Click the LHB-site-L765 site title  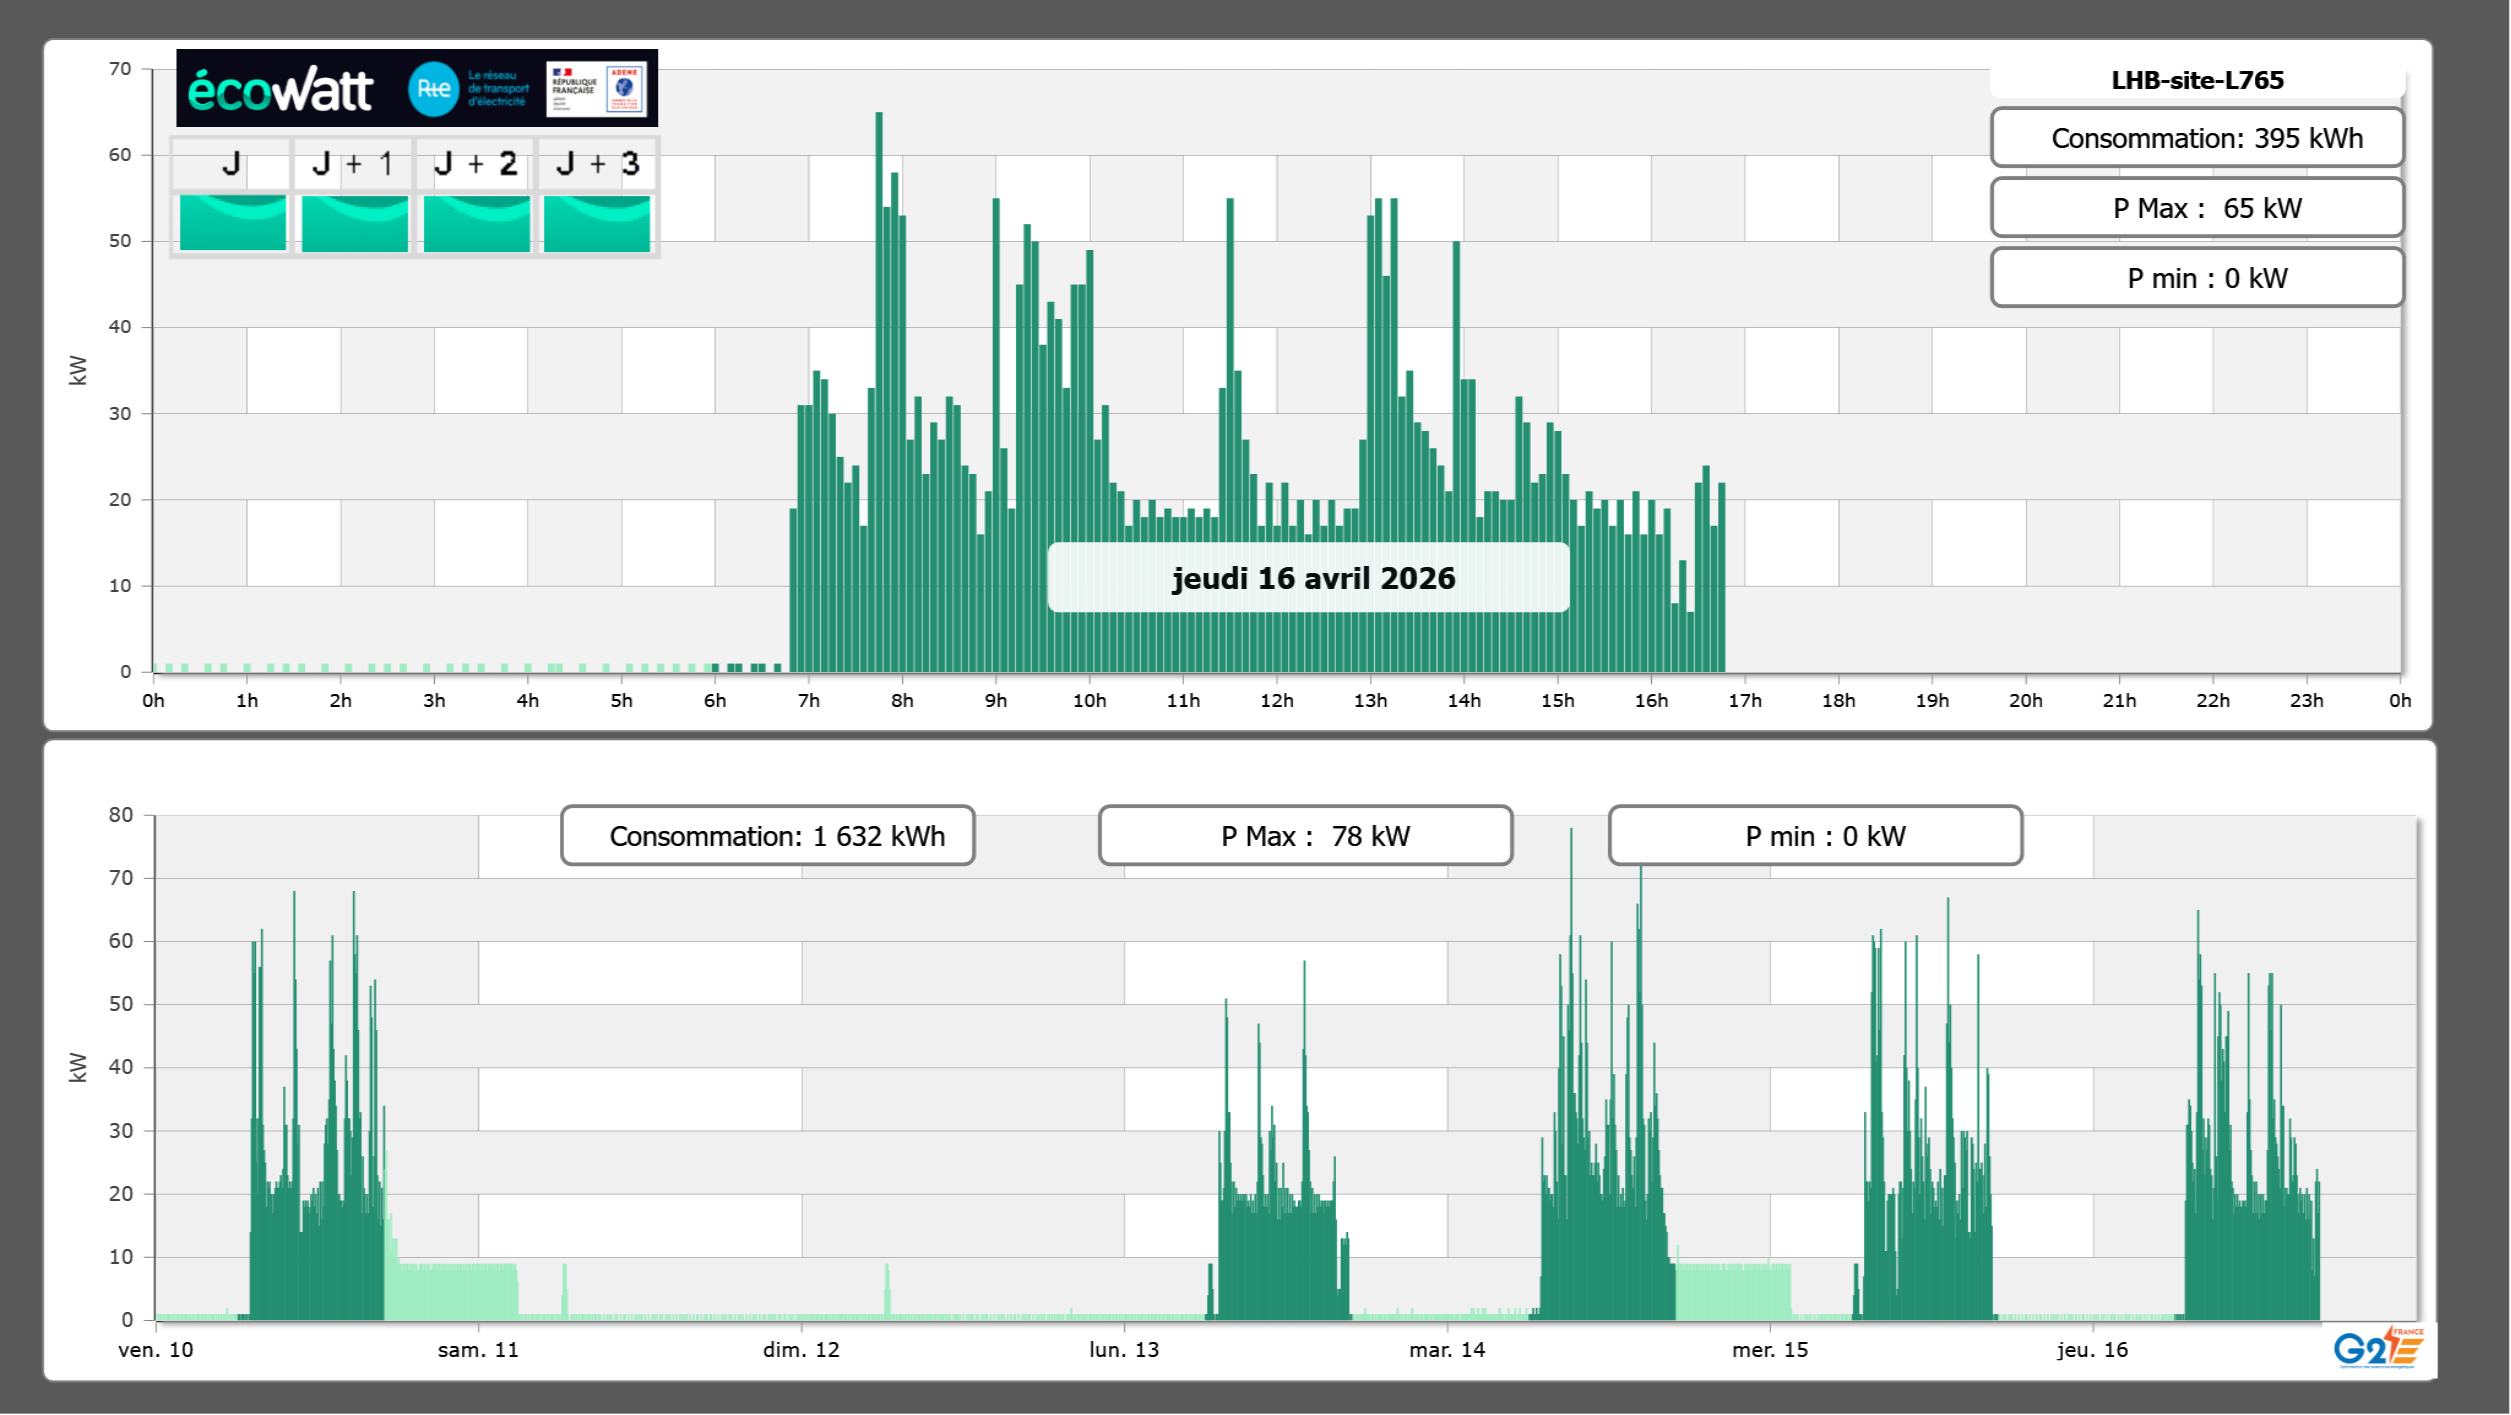pyautogui.click(x=2196, y=80)
